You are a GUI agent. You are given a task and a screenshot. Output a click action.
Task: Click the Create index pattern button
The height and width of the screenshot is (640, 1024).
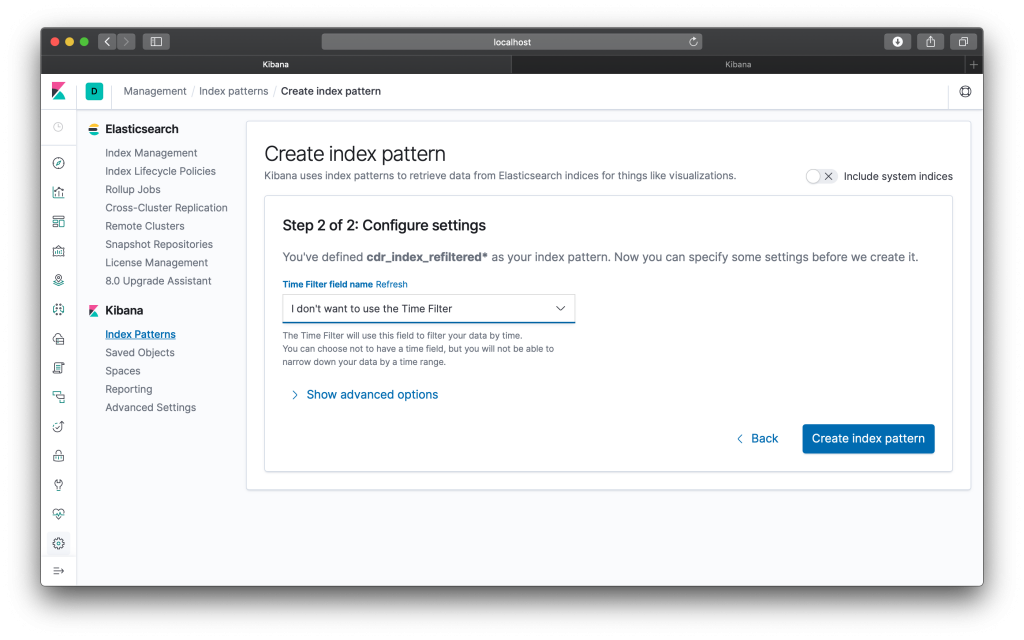point(868,439)
